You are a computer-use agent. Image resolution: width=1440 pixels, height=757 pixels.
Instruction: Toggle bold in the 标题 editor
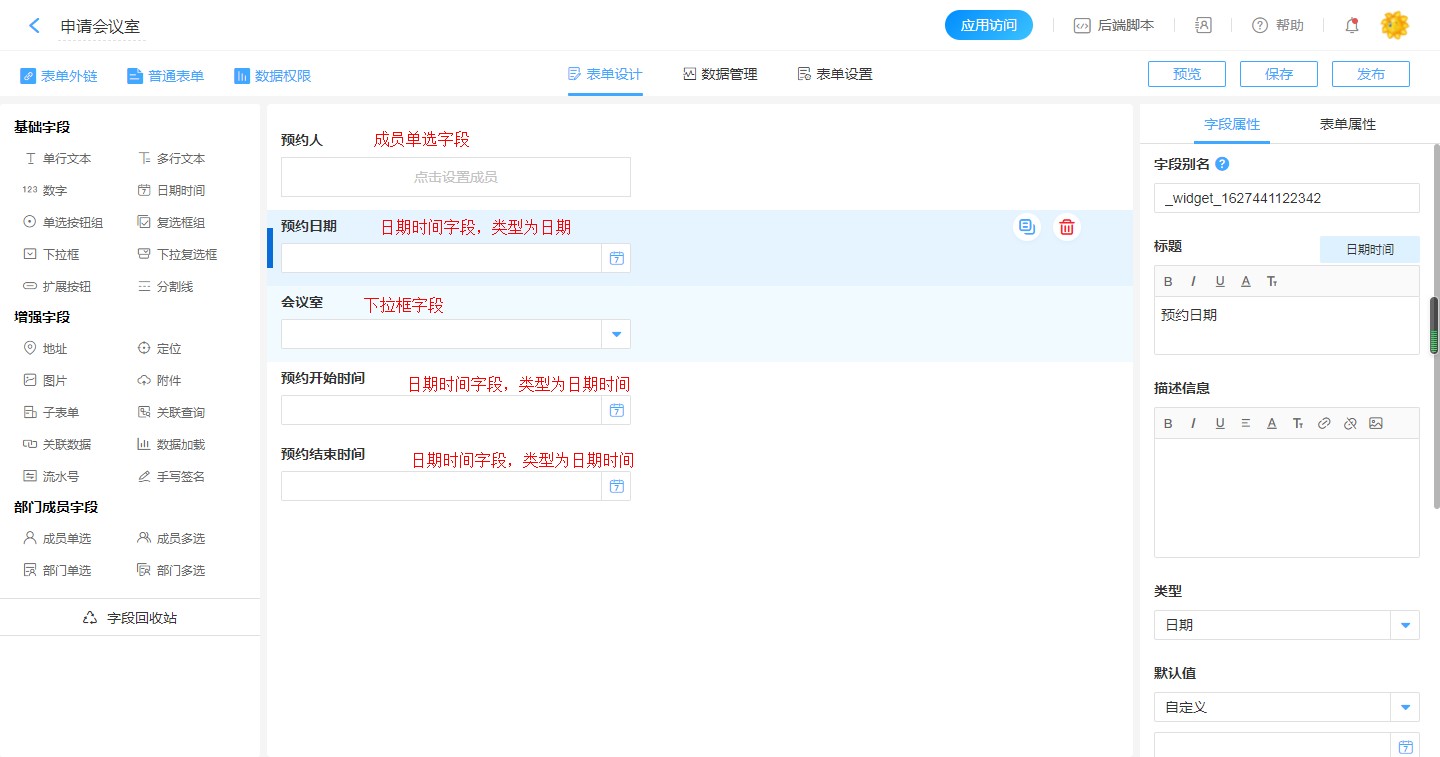[x=1168, y=281]
